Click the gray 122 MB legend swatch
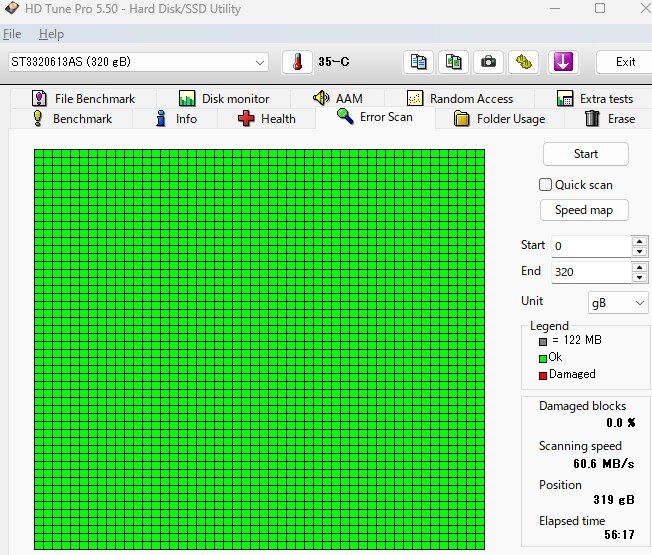The height and width of the screenshot is (555, 652). click(x=543, y=342)
